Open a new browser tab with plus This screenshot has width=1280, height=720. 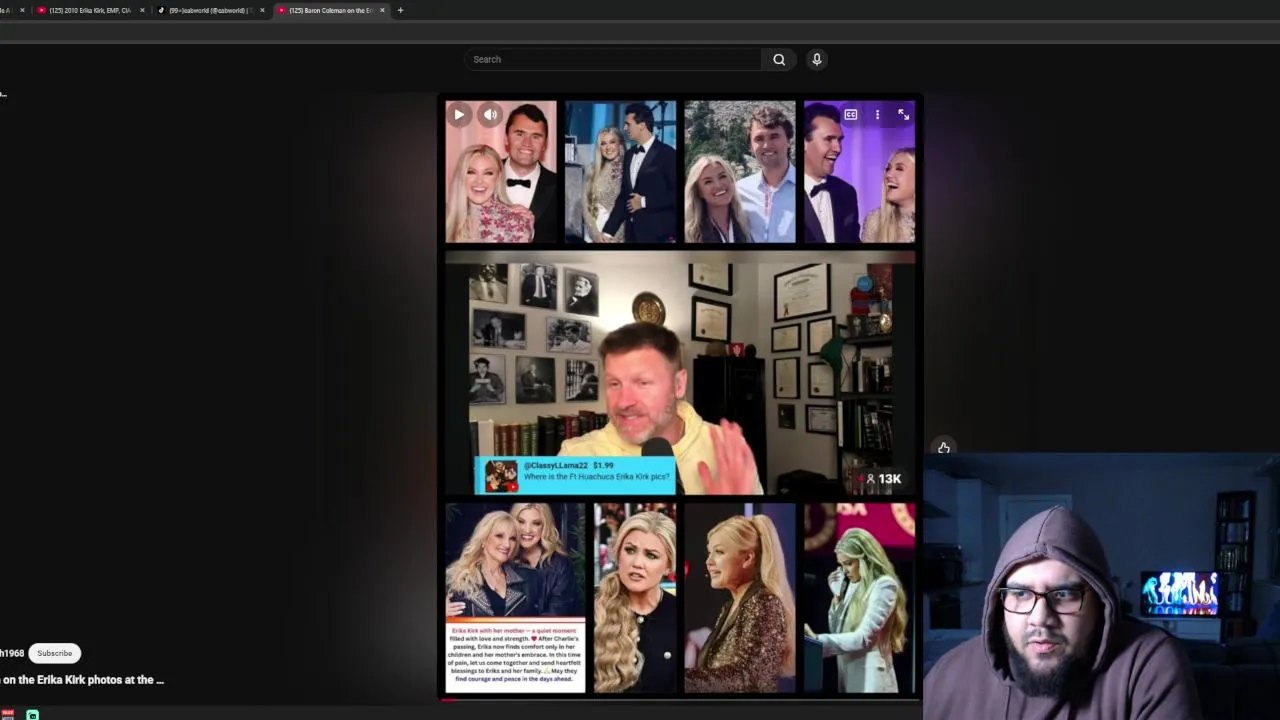(400, 10)
